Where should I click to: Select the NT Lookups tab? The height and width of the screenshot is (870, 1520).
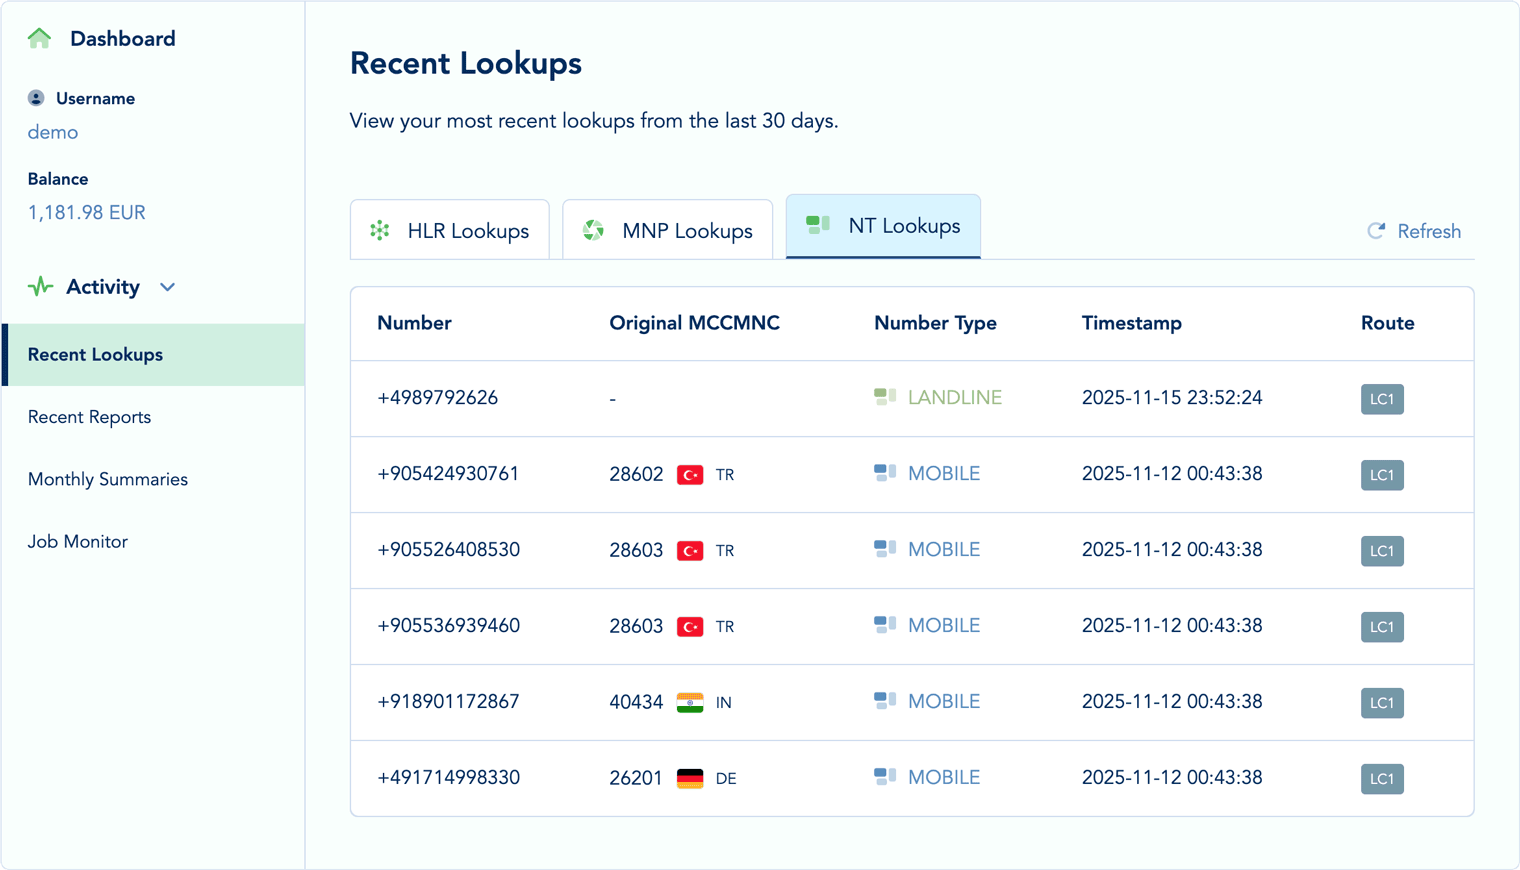(883, 226)
